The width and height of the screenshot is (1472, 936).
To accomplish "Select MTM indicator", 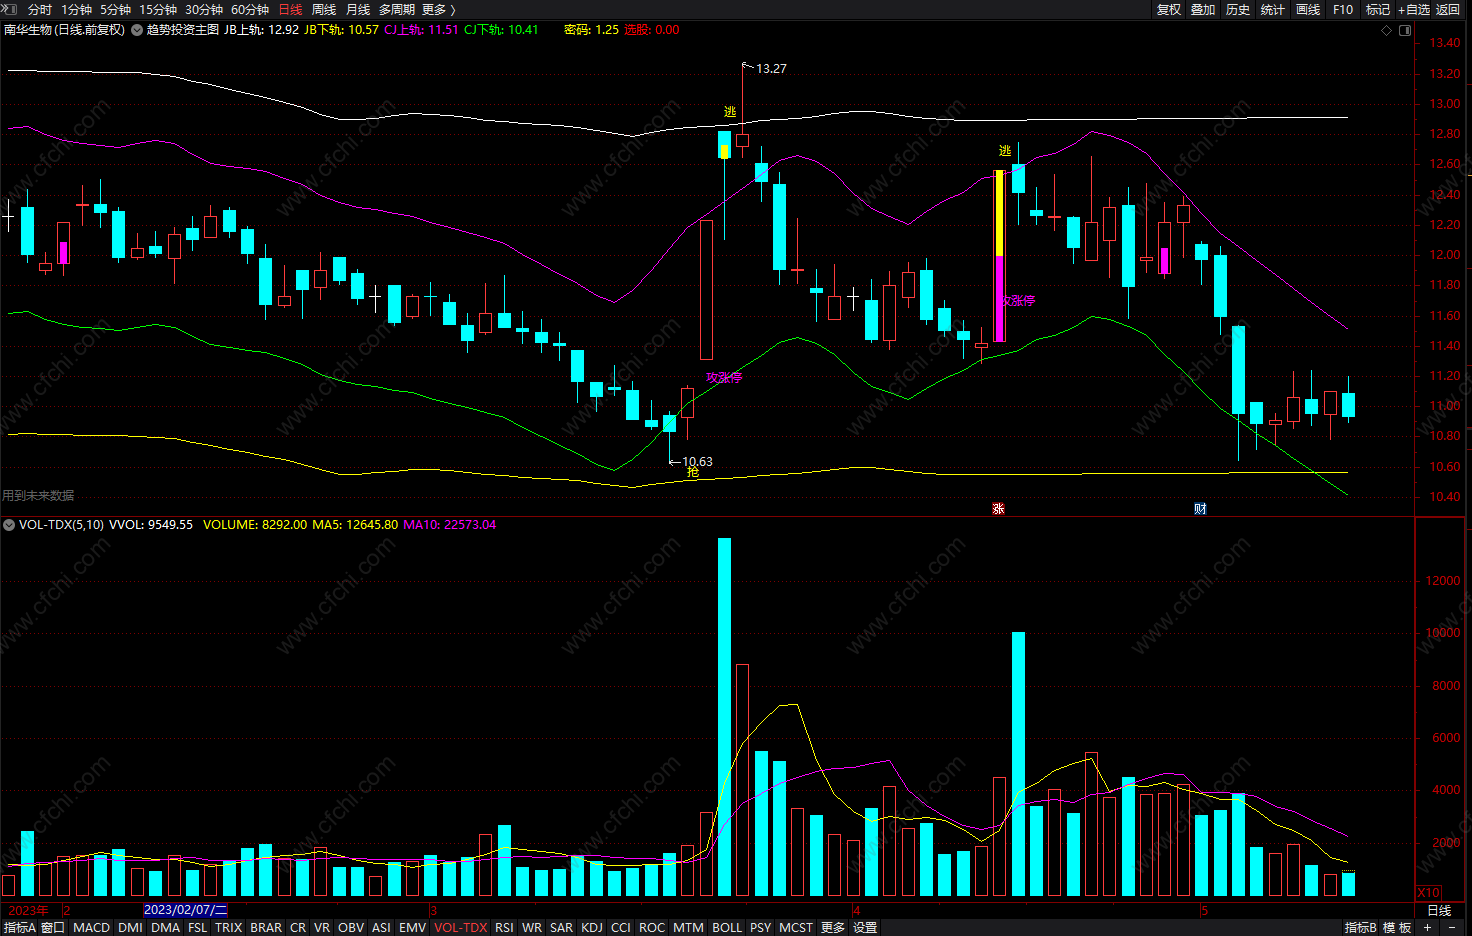I will click(688, 928).
